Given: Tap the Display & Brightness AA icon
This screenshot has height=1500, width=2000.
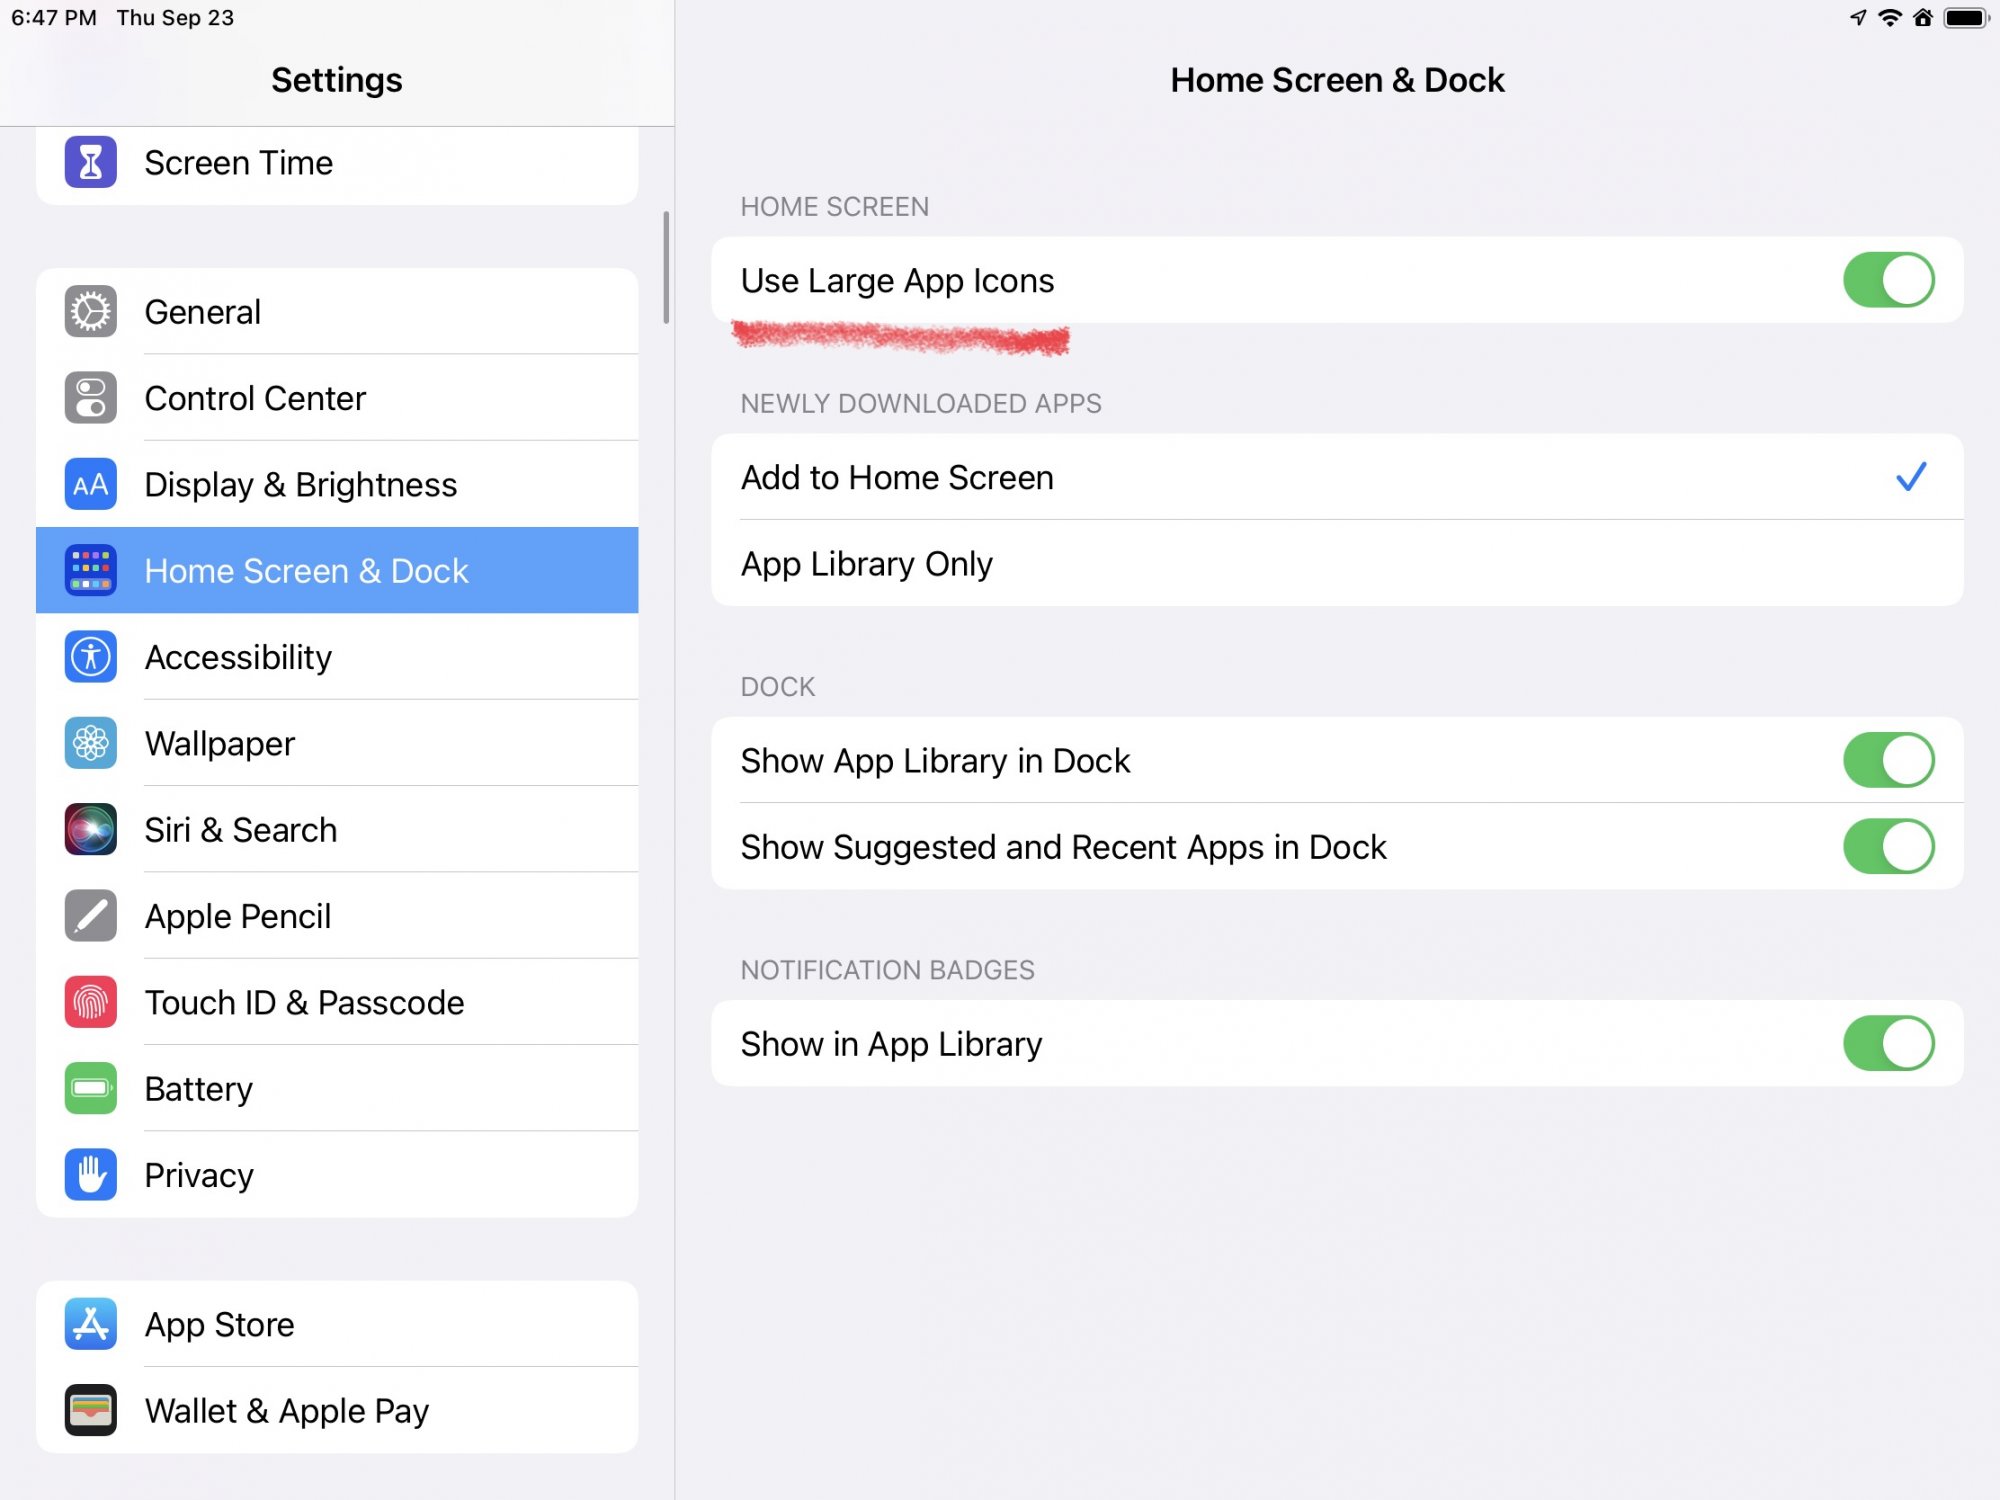Looking at the screenshot, I should (x=90, y=485).
